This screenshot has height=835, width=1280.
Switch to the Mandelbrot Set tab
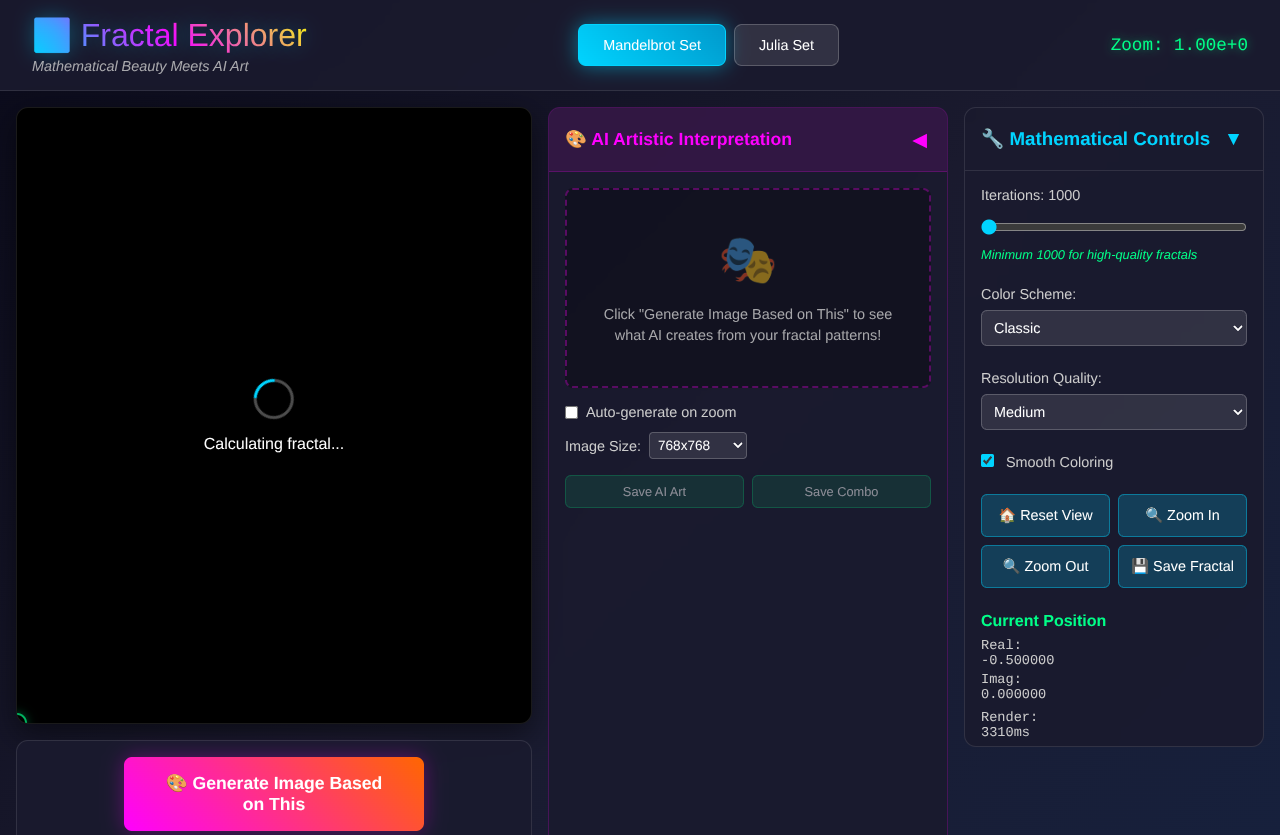[x=651, y=44]
